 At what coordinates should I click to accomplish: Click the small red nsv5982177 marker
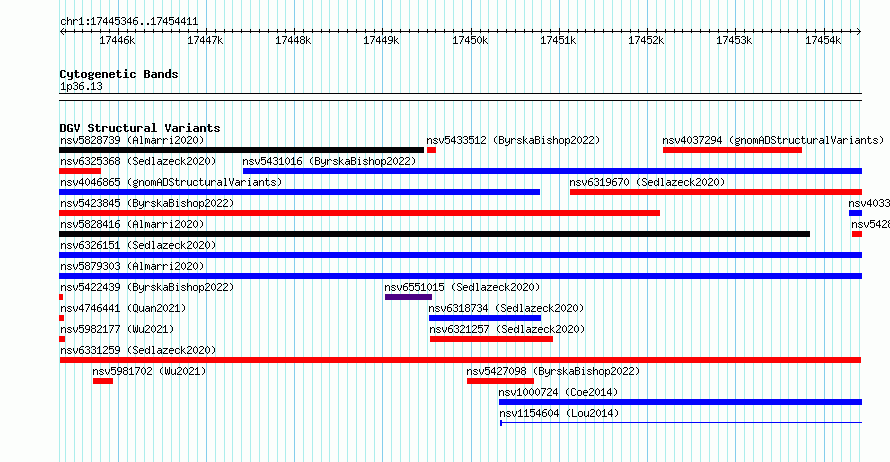pos(62,339)
